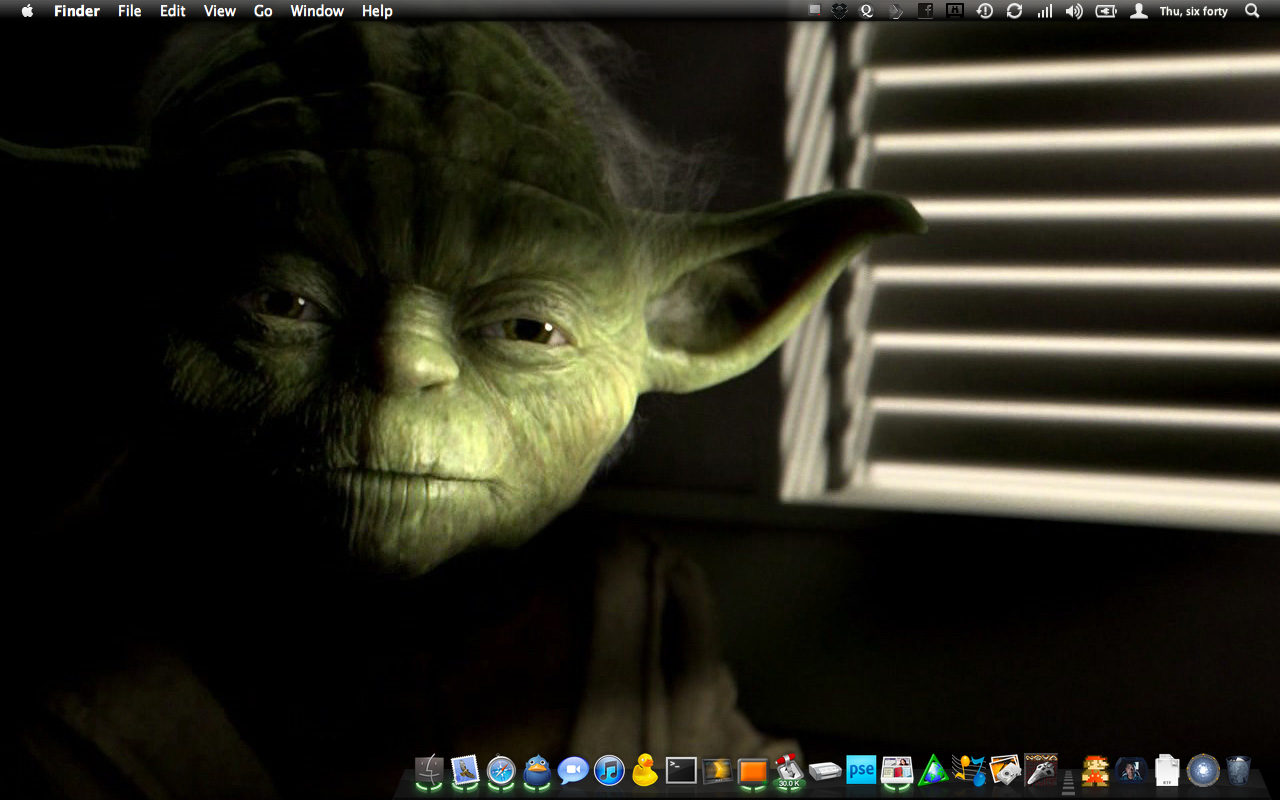Open Spotlight search magnifier
The height and width of the screenshot is (800, 1280).
point(1252,11)
